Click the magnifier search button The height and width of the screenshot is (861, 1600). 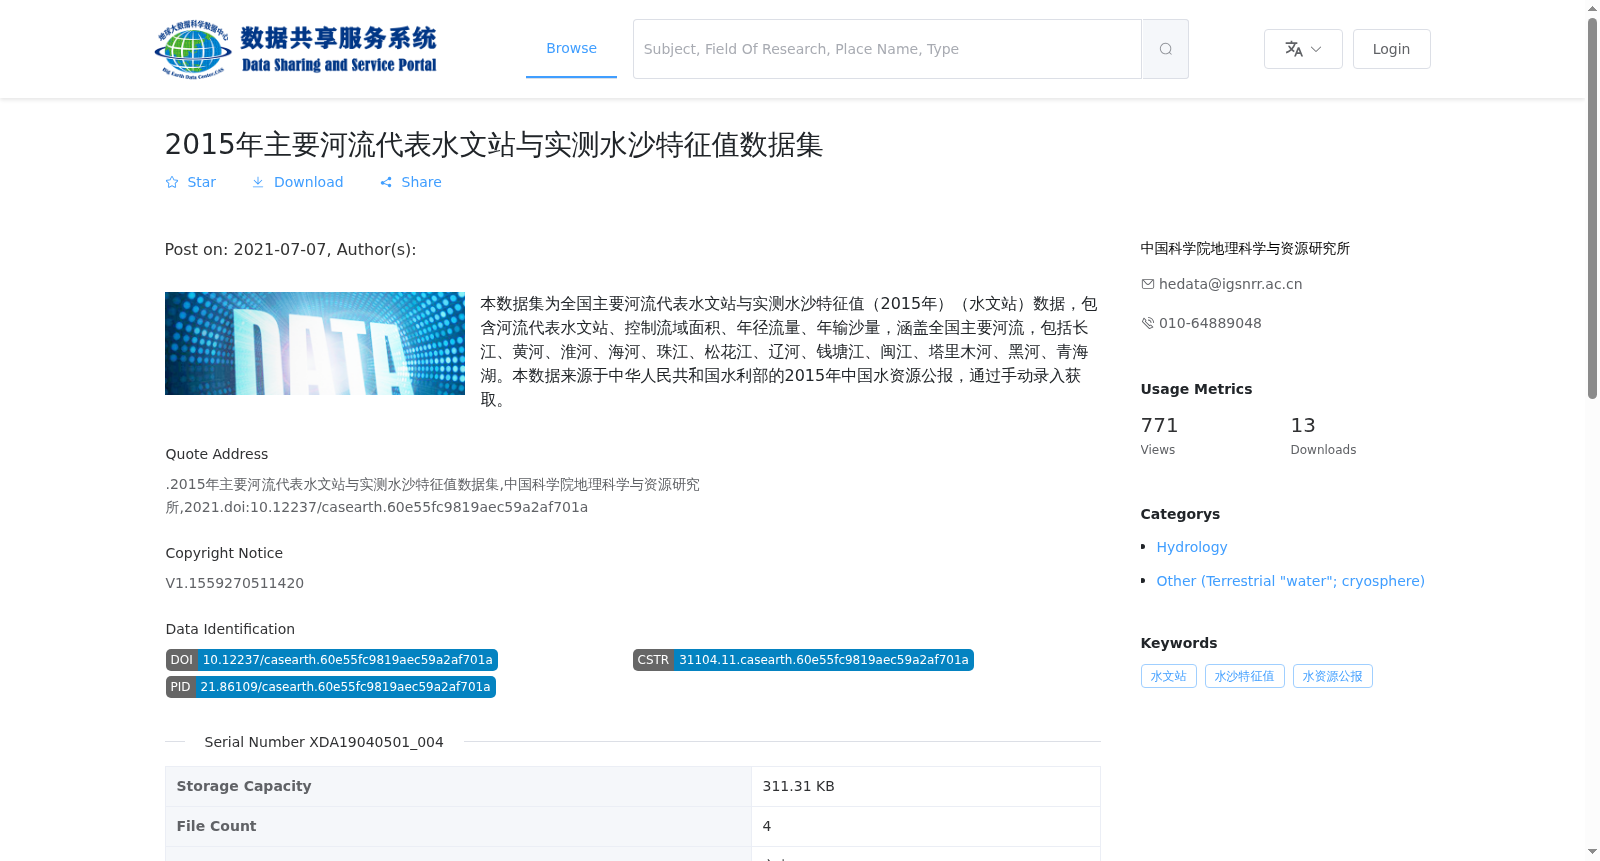pos(1165,49)
